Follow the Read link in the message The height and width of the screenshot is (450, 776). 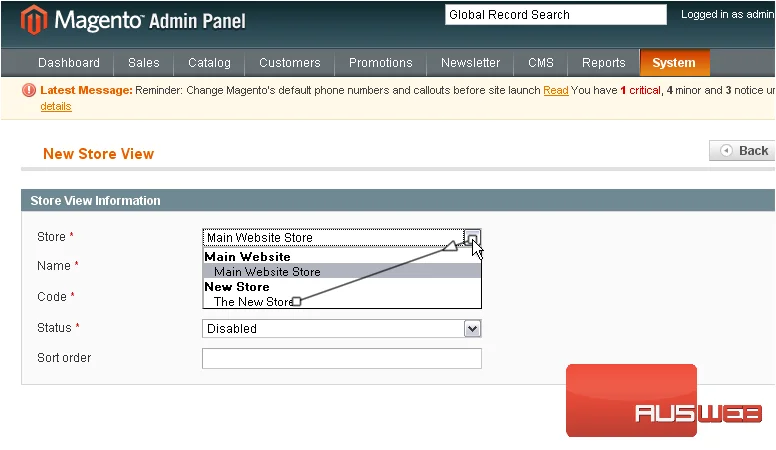pyautogui.click(x=555, y=91)
